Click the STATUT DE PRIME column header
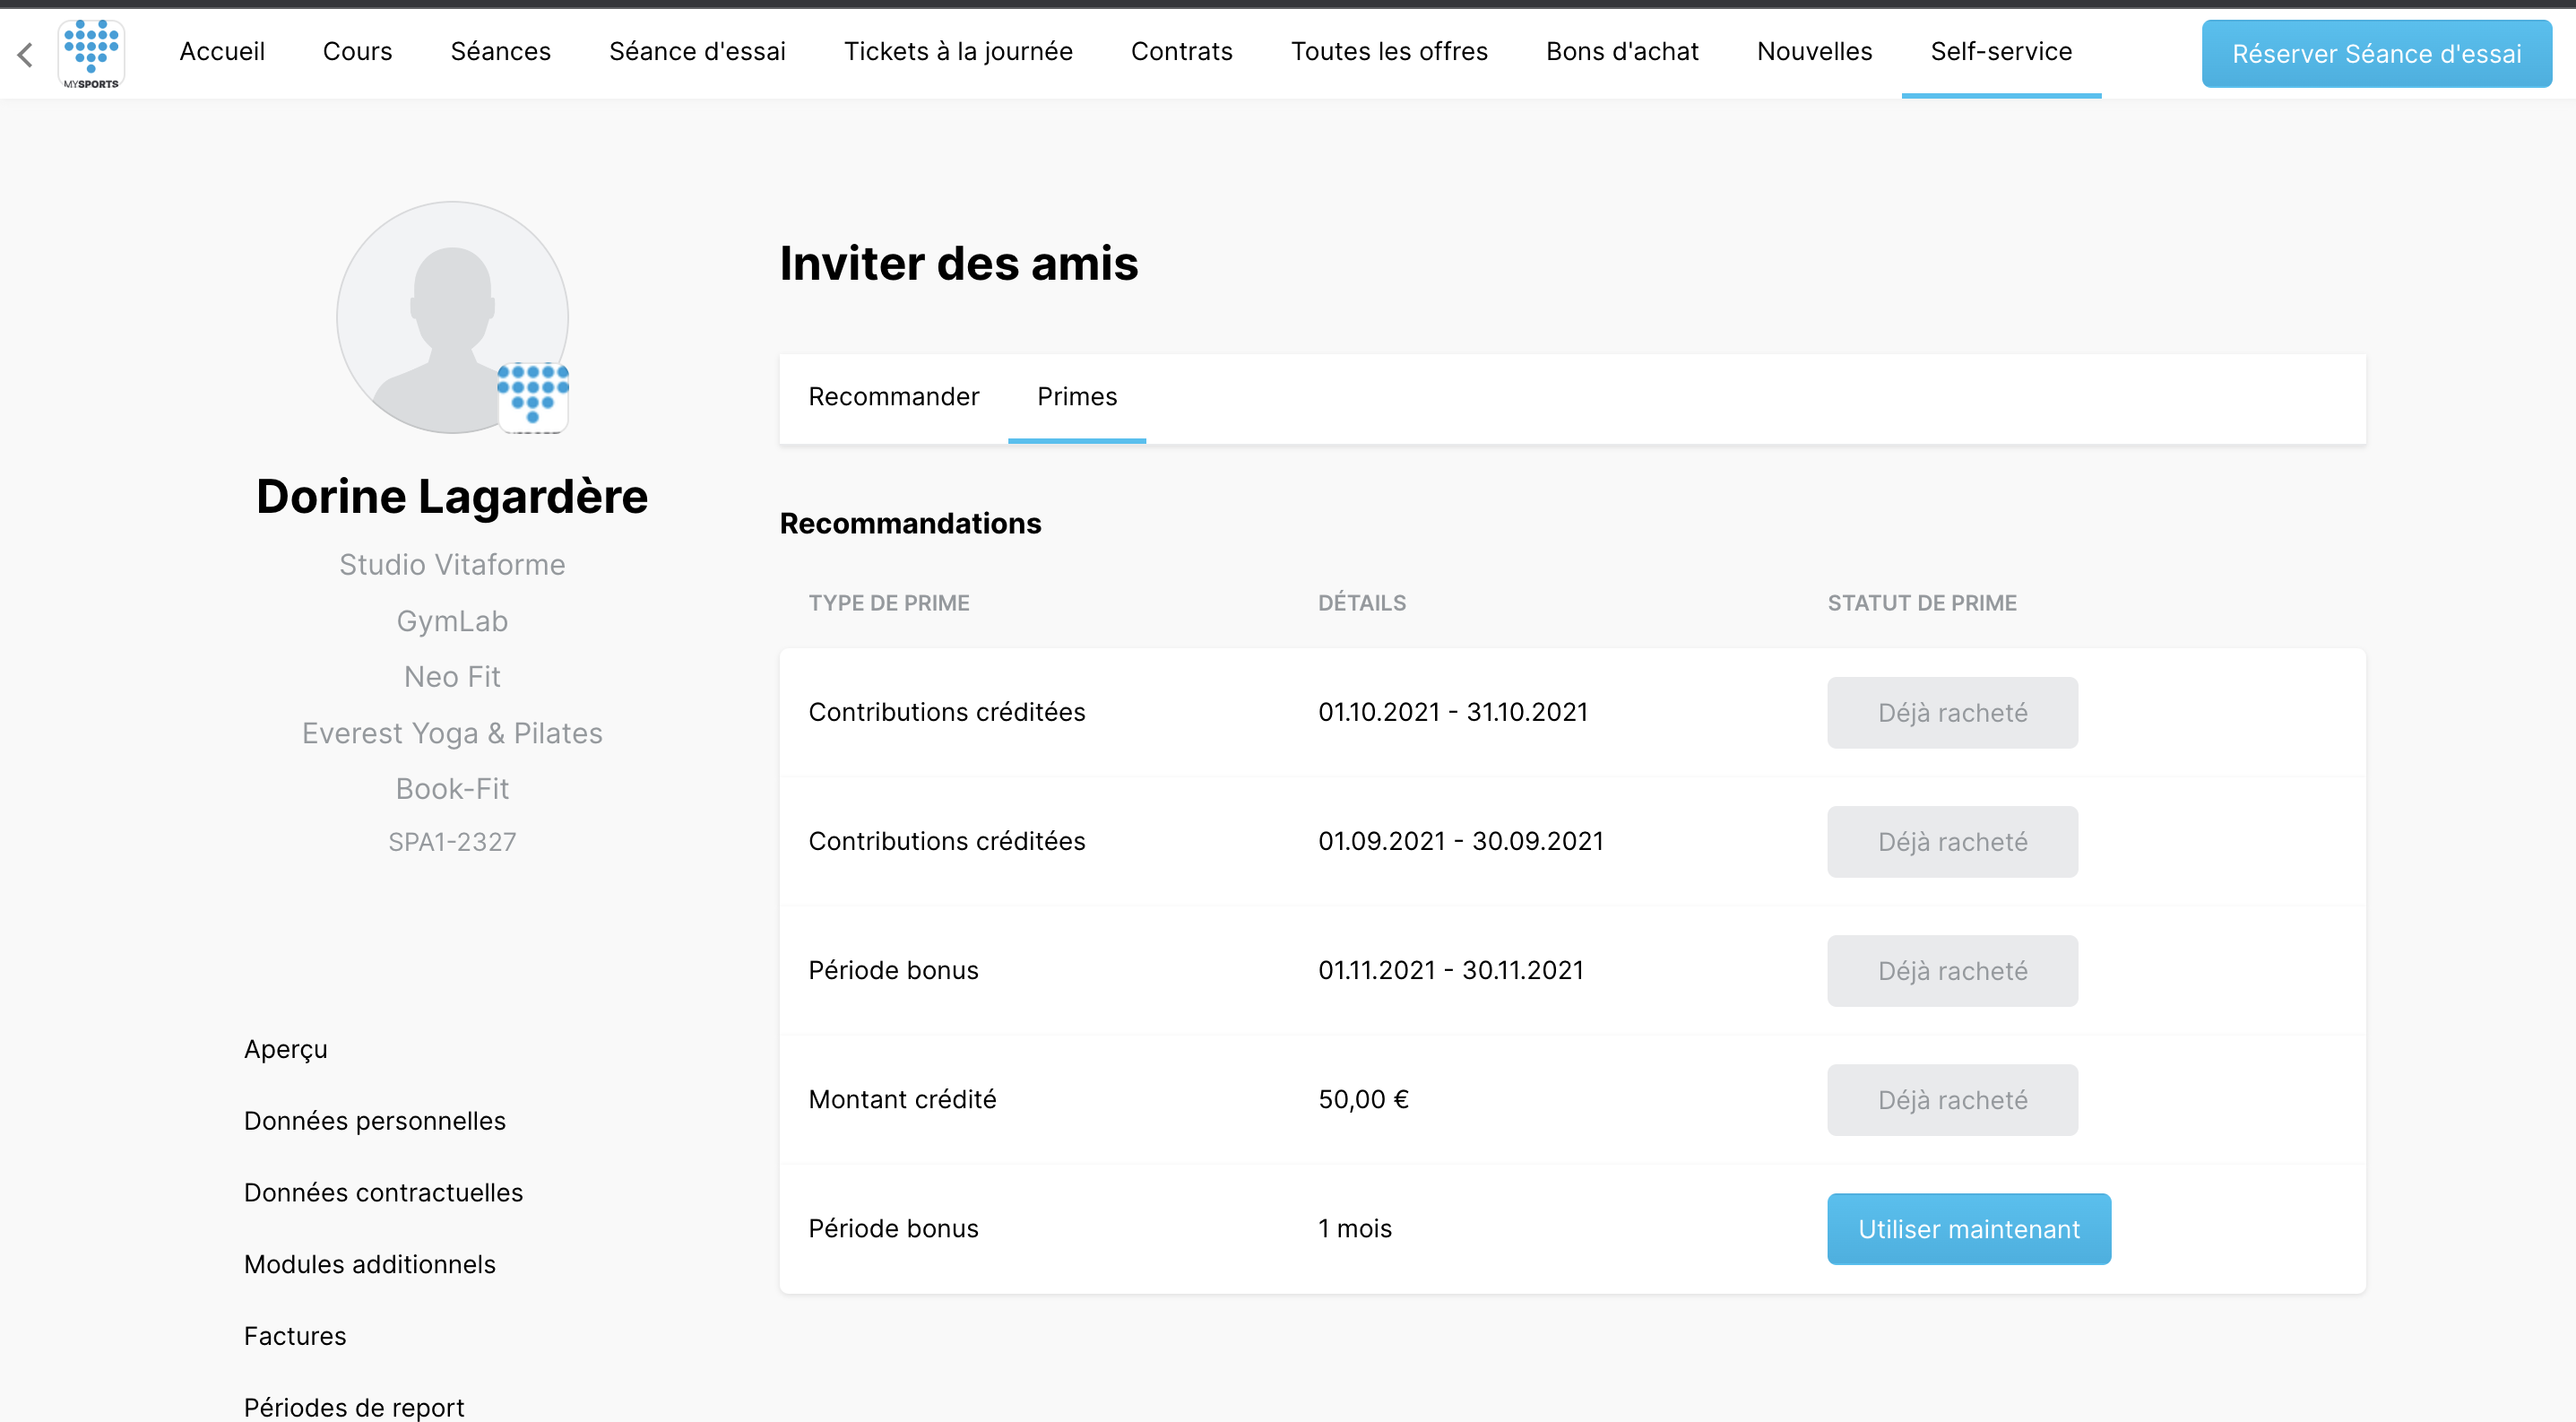This screenshot has height=1422, width=2576. [1922, 603]
